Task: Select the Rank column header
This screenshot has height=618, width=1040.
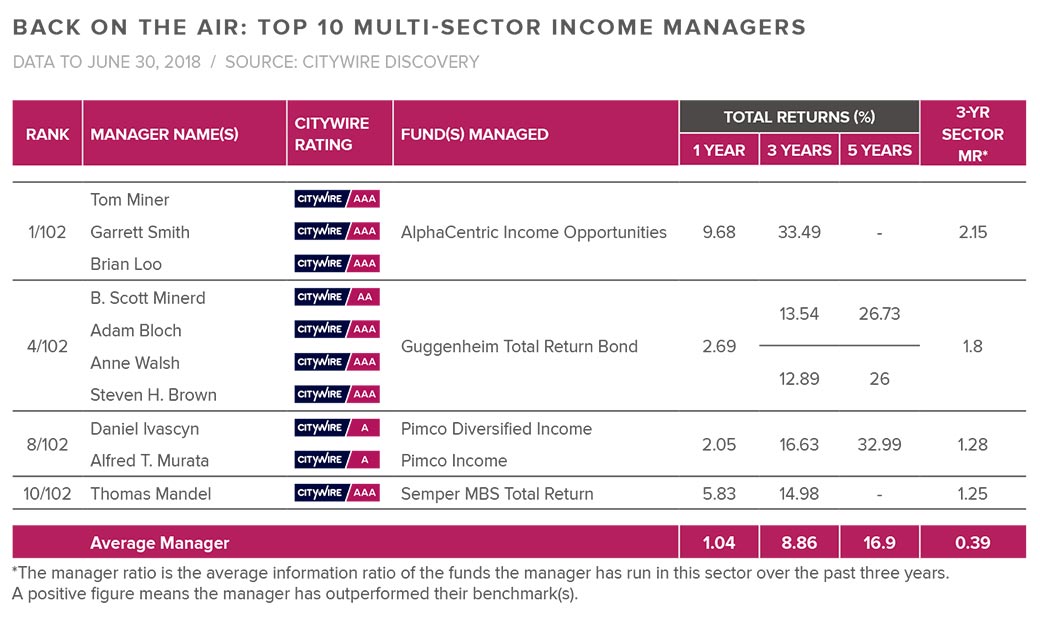Action: tap(47, 134)
